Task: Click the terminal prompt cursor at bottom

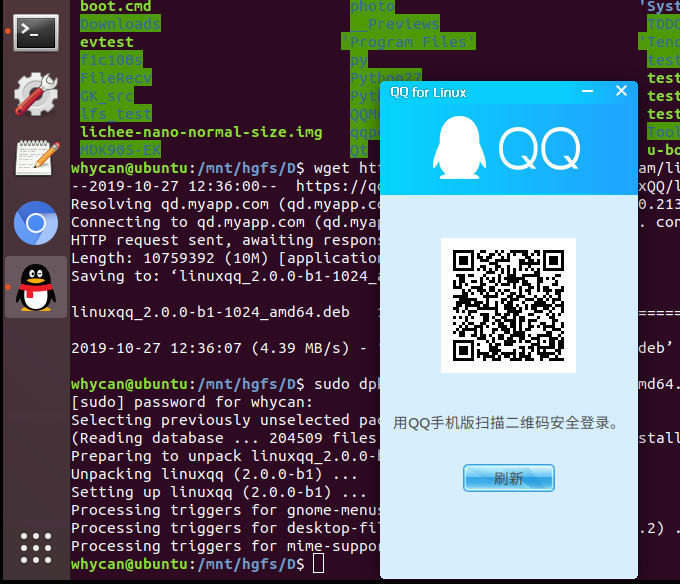Action: (x=318, y=564)
